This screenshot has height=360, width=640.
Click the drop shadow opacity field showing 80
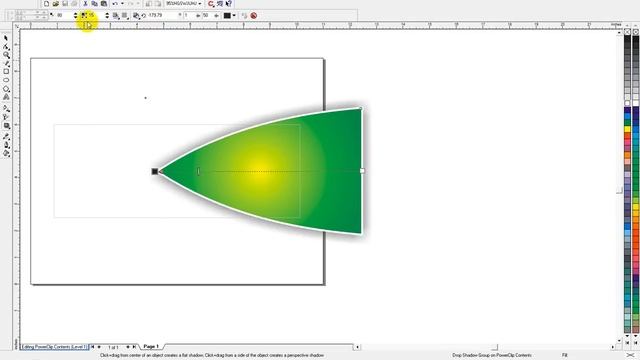(x=64, y=16)
